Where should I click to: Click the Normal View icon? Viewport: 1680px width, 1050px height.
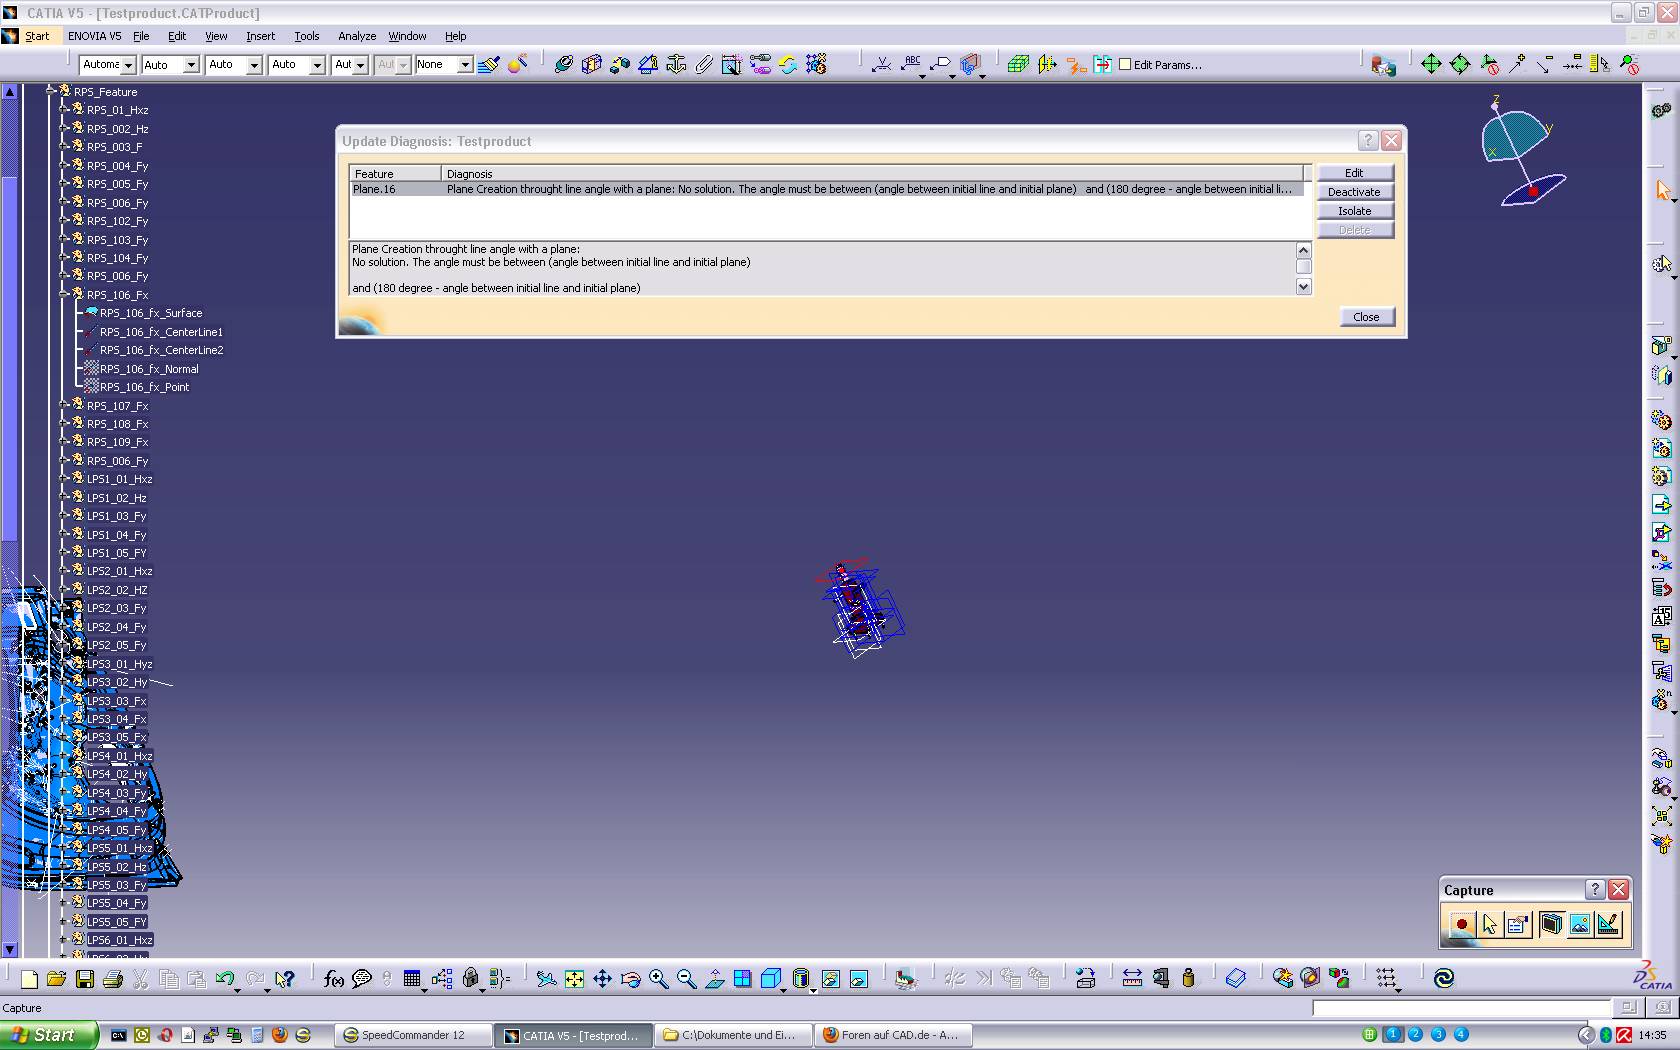(x=714, y=979)
